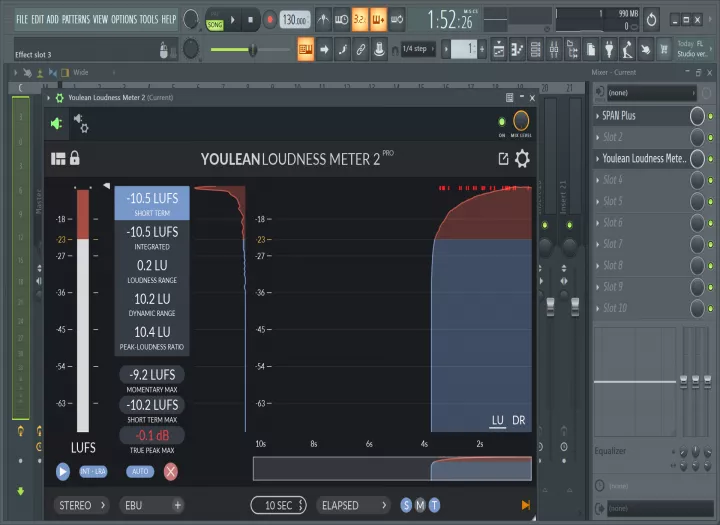Open the 1/4 step snap dropdown

(x=418, y=49)
